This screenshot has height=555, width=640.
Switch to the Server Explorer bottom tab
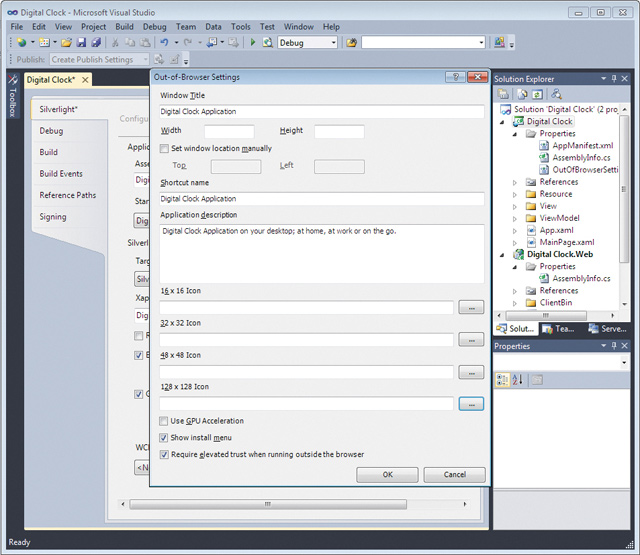[608, 329]
